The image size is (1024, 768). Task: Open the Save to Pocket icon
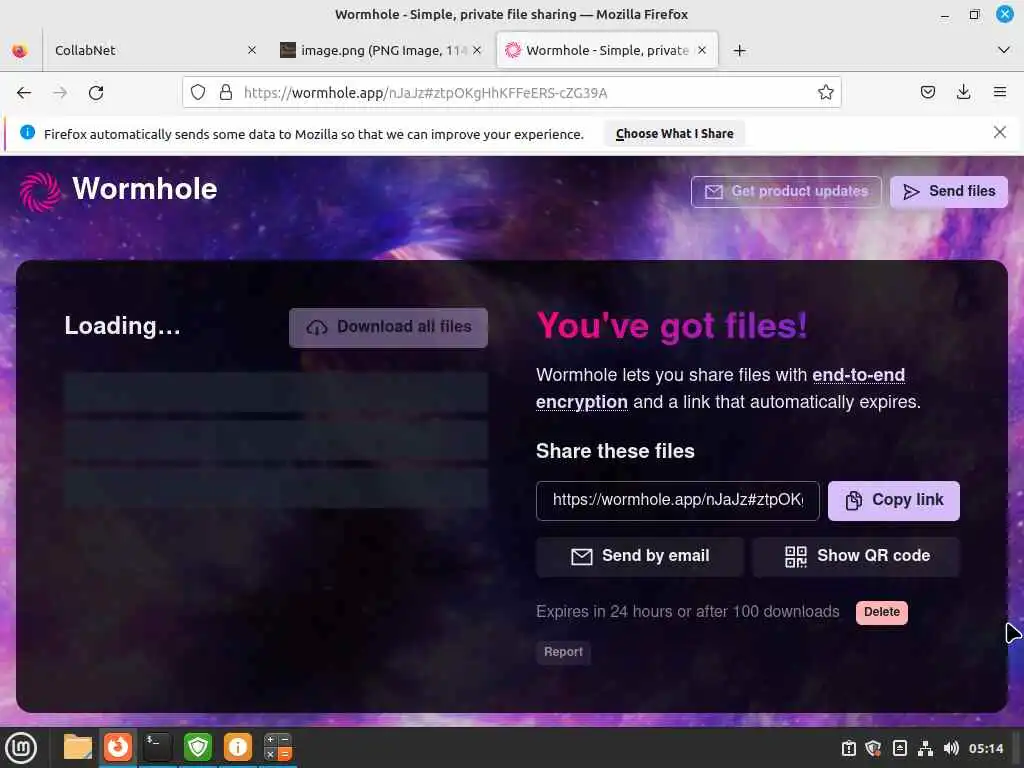click(927, 93)
